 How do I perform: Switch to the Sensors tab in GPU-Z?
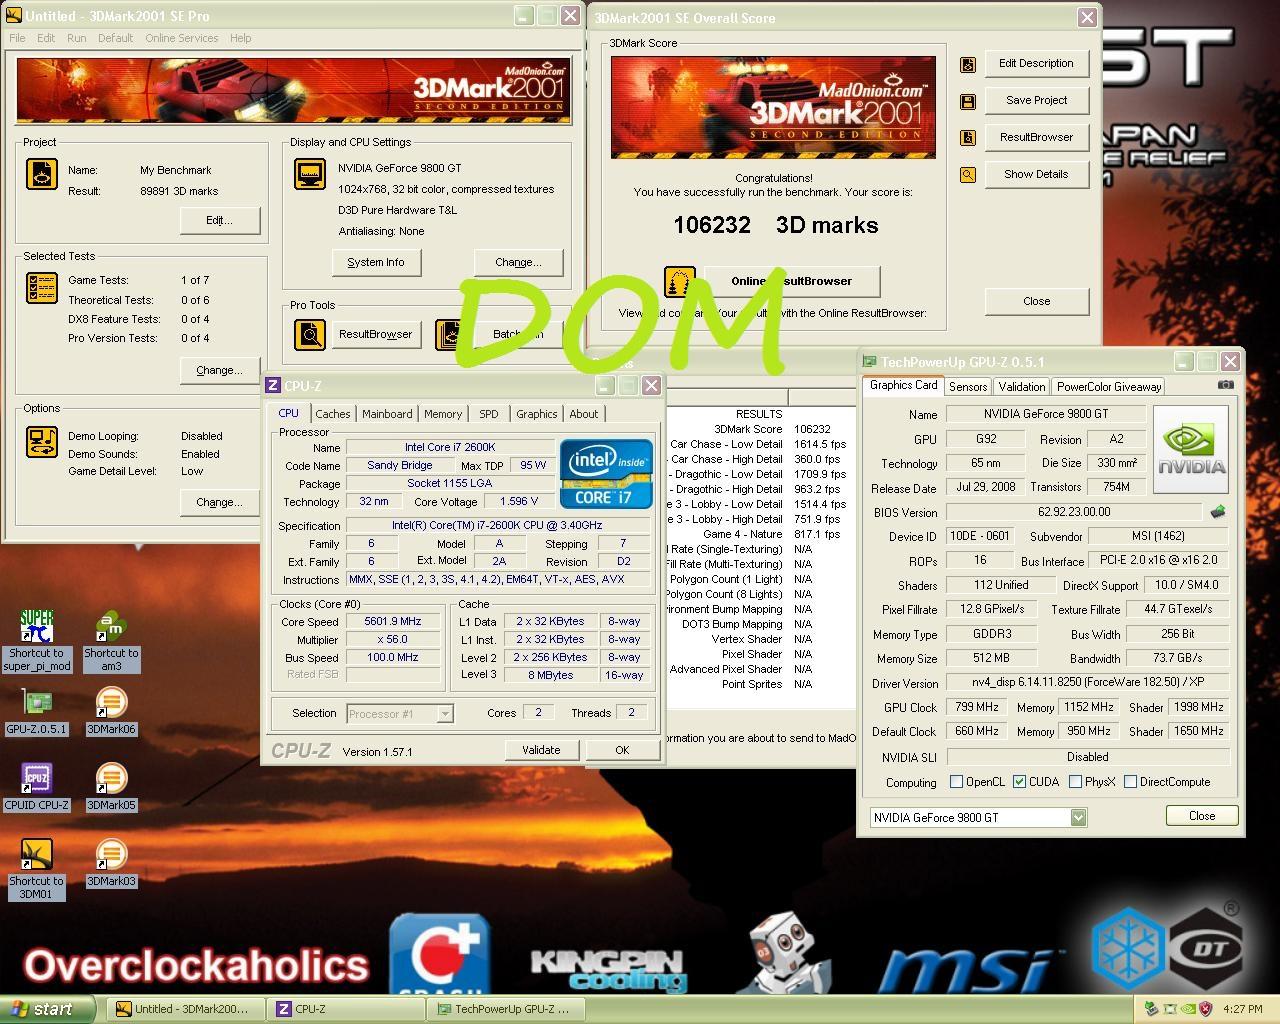968,387
